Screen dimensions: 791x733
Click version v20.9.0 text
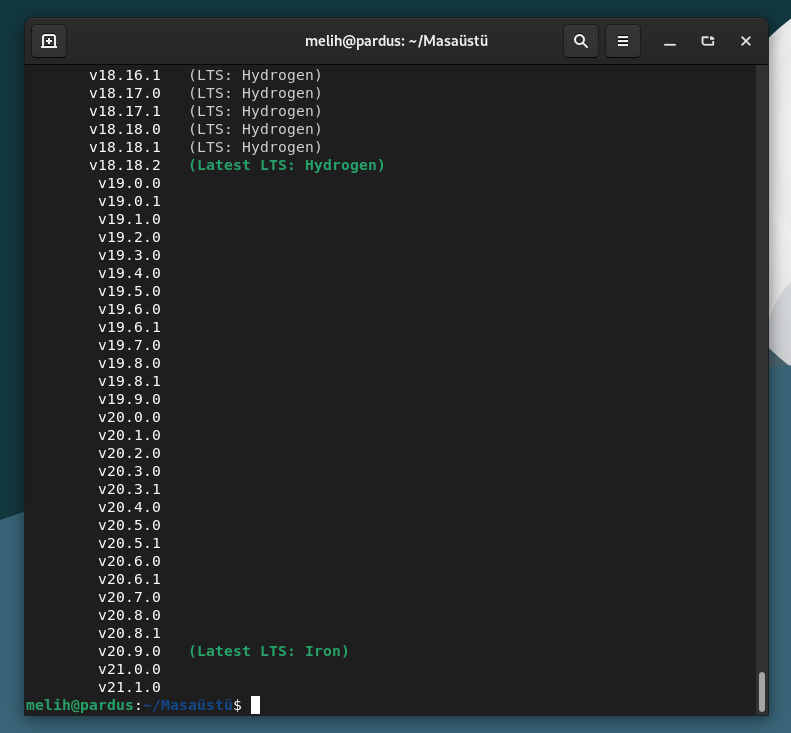[130, 651]
